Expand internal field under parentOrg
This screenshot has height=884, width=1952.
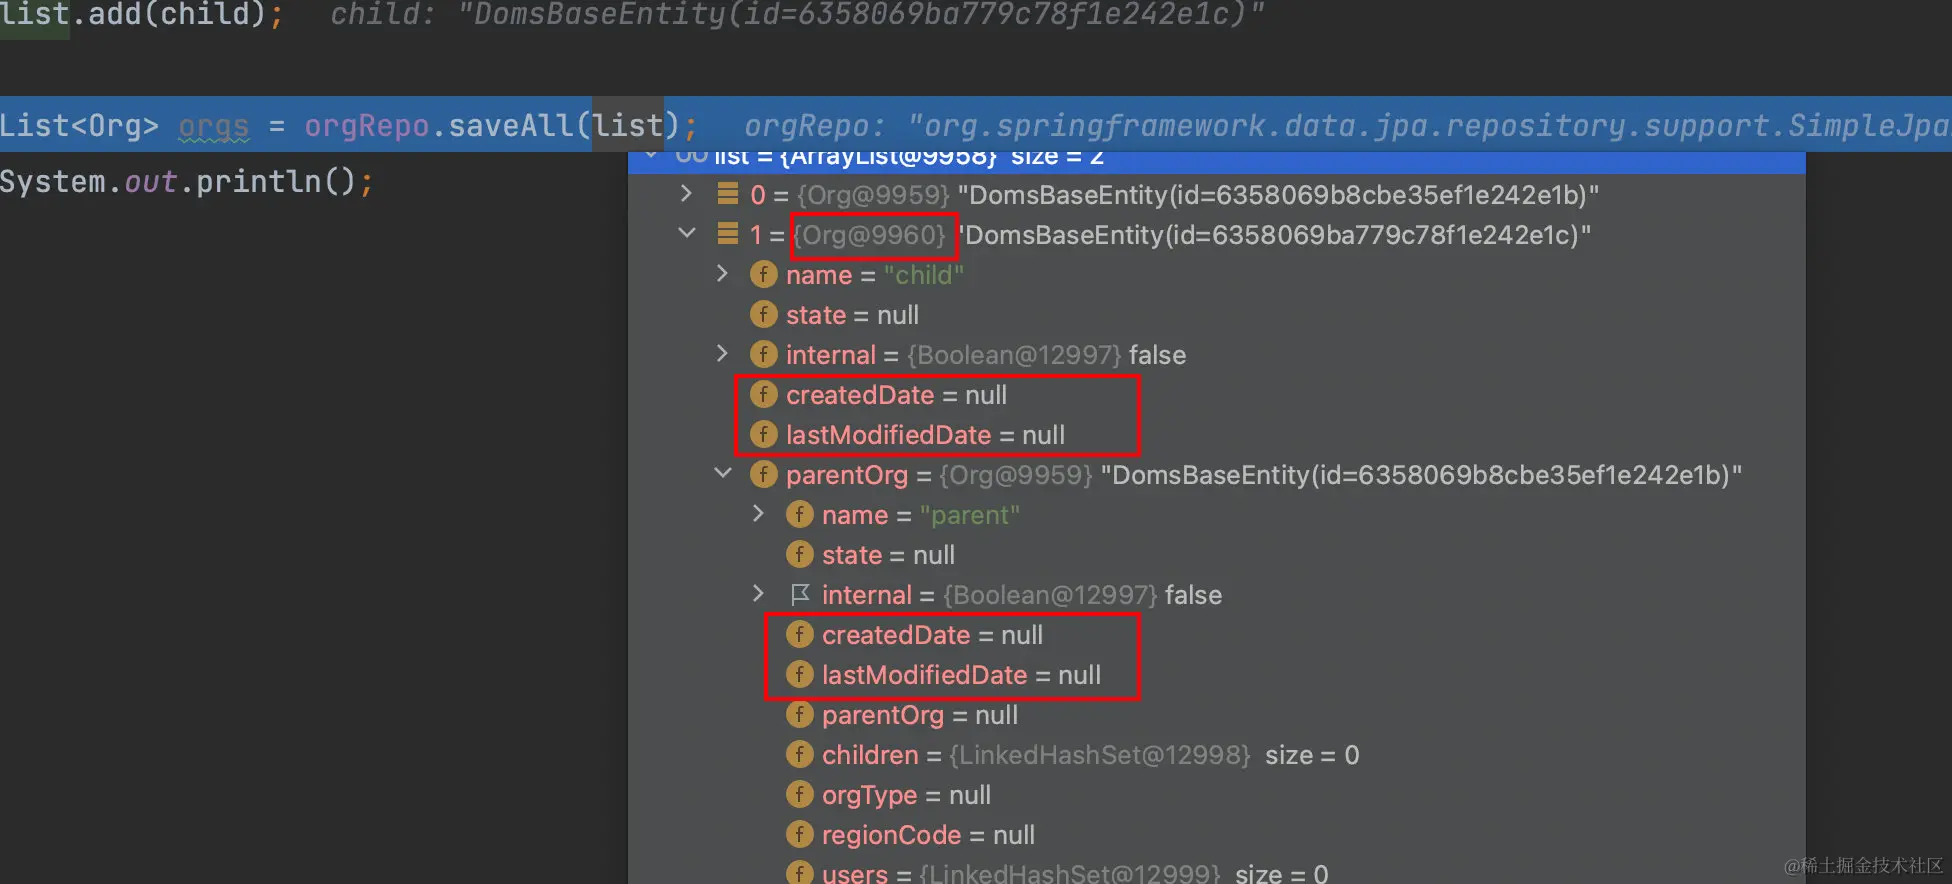click(x=758, y=593)
